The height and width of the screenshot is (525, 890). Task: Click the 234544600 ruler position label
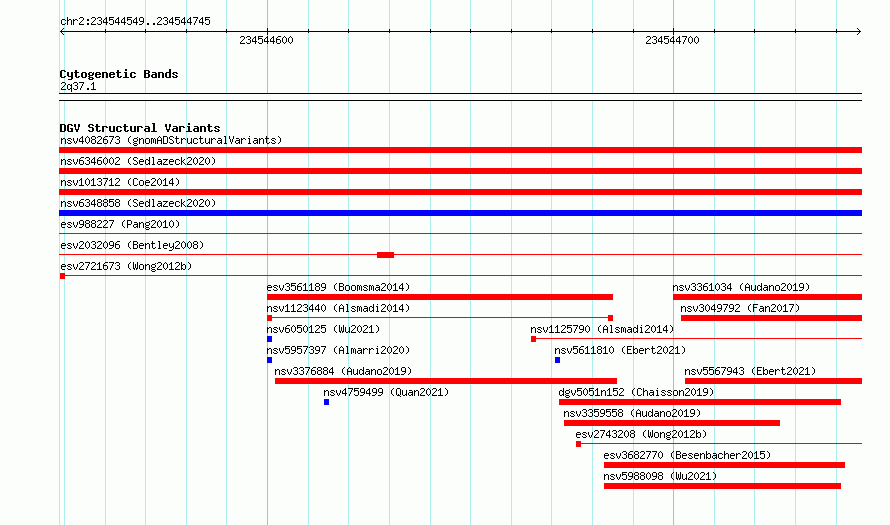pyautogui.click(x=266, y=40)
